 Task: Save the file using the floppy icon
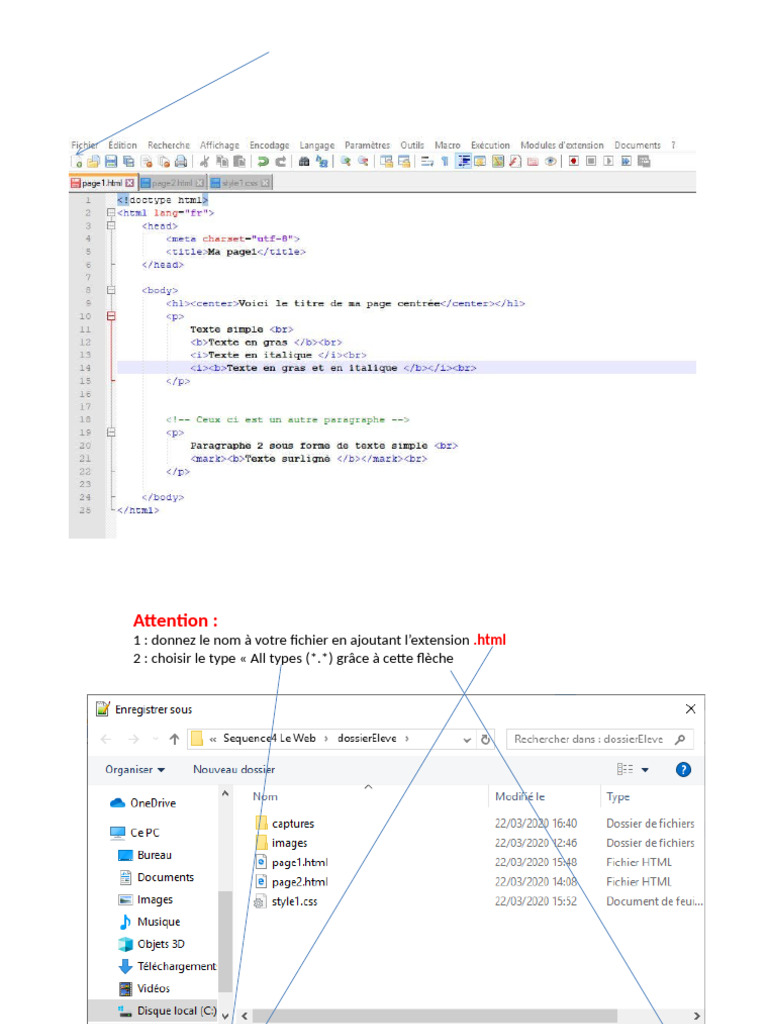click(x=111, y=161)
